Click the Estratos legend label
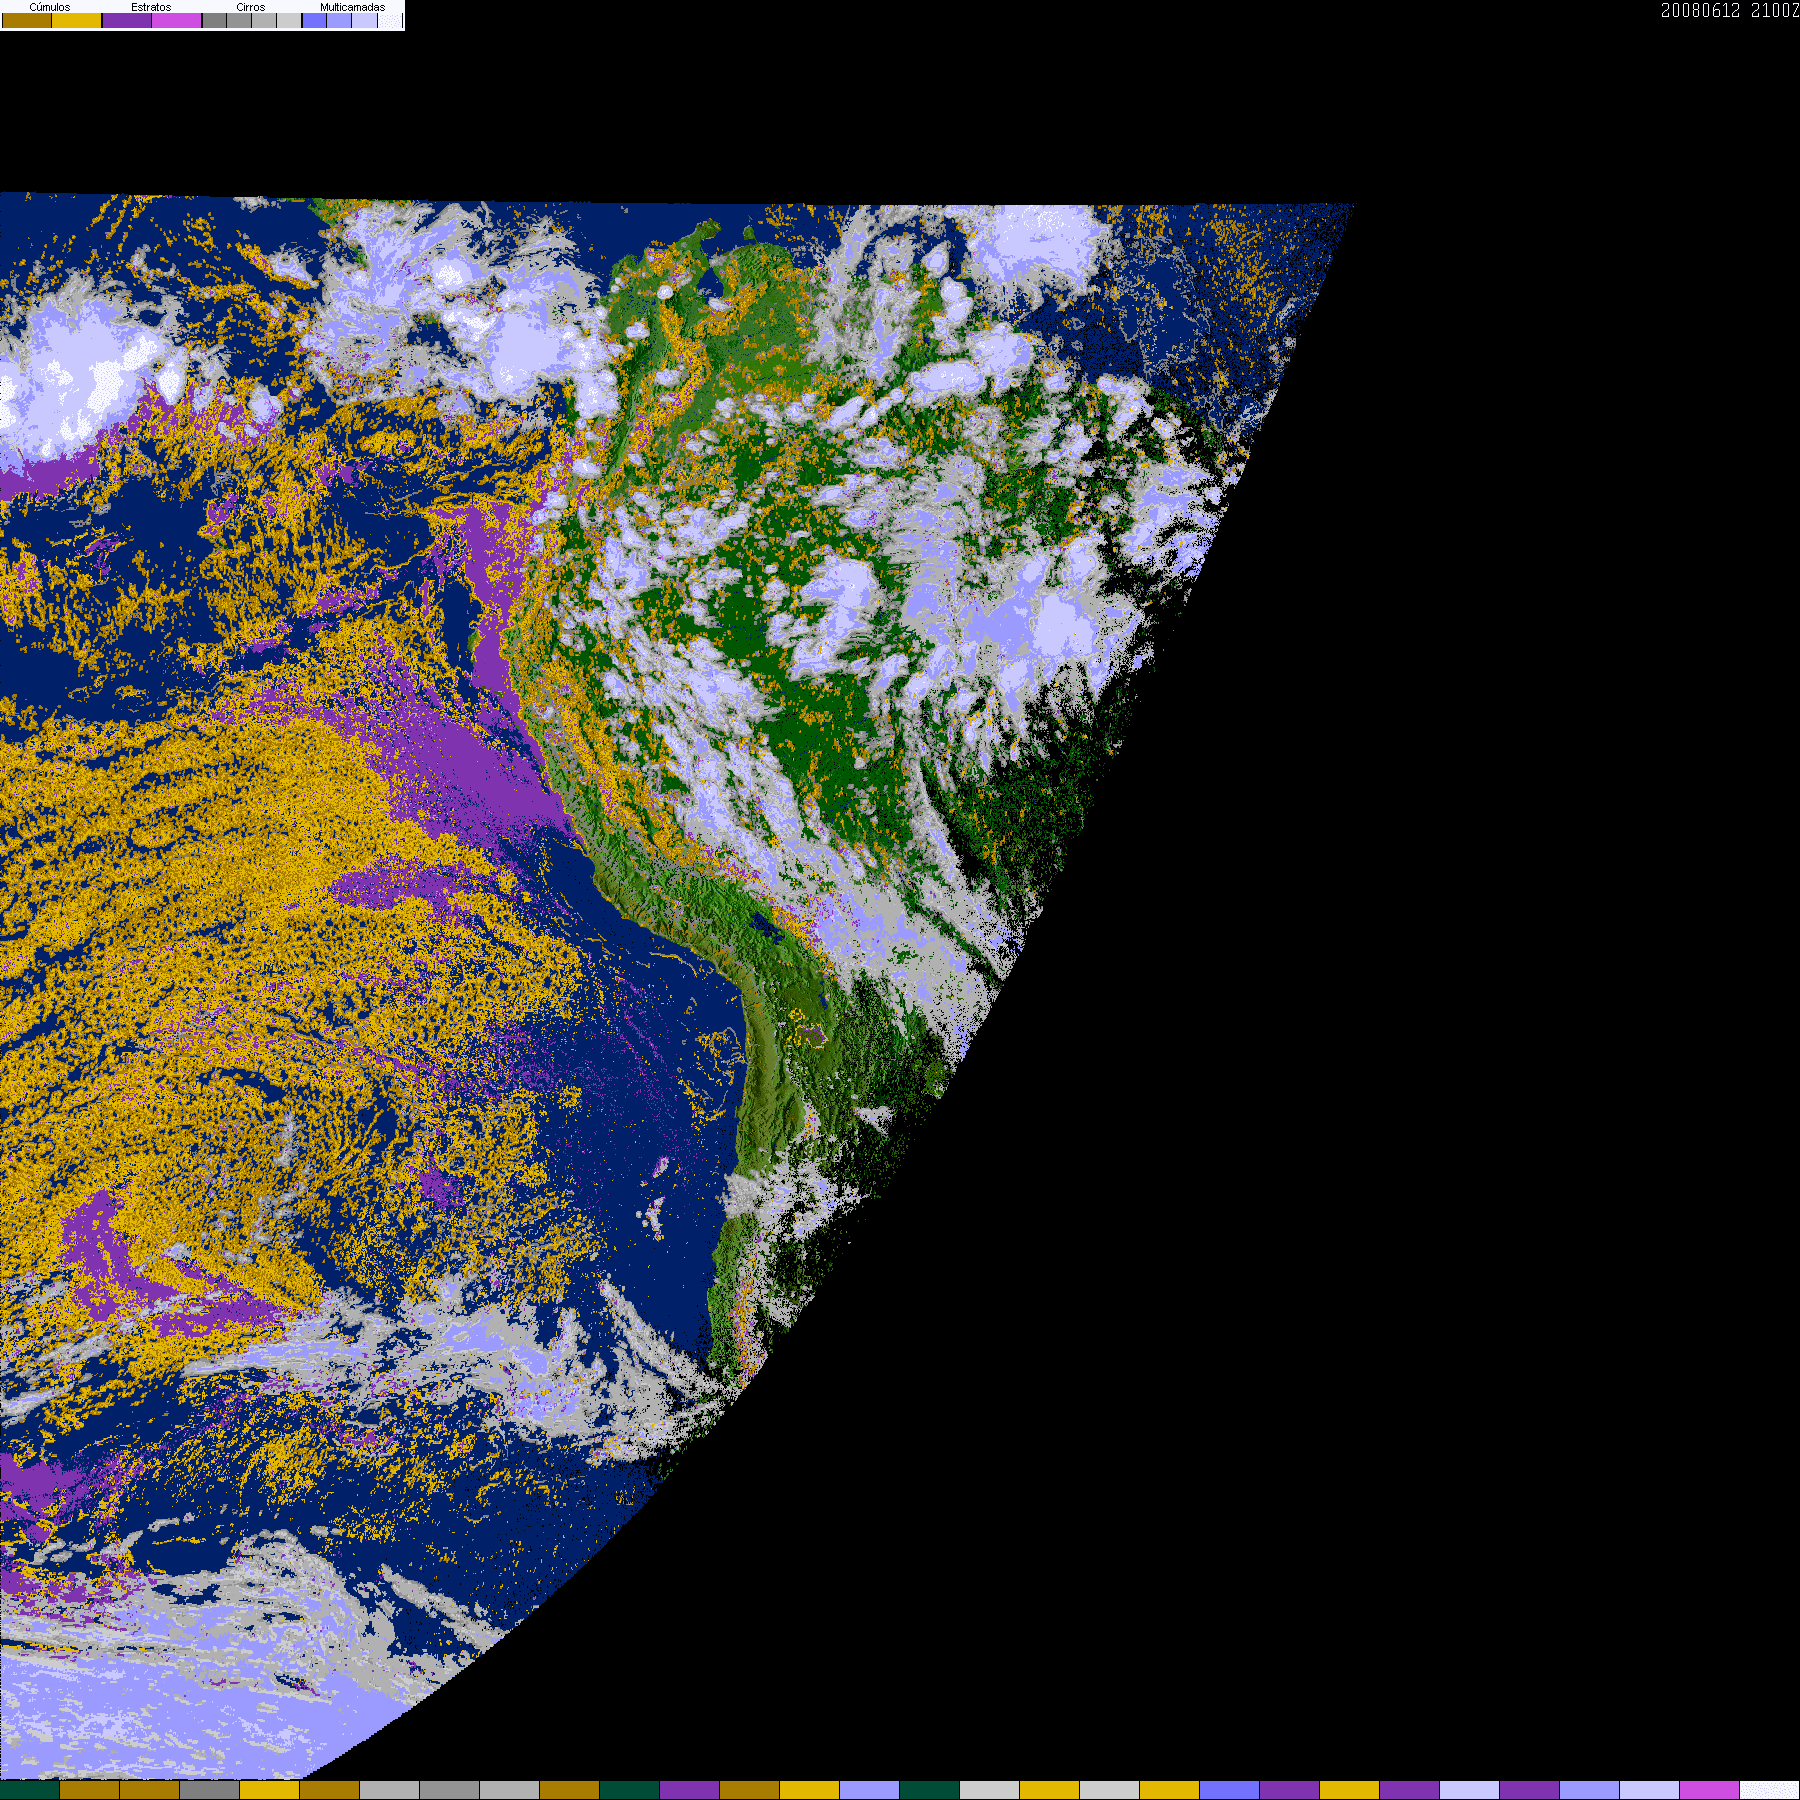Screen dimensions: 1800x1800 pos(151,7)
